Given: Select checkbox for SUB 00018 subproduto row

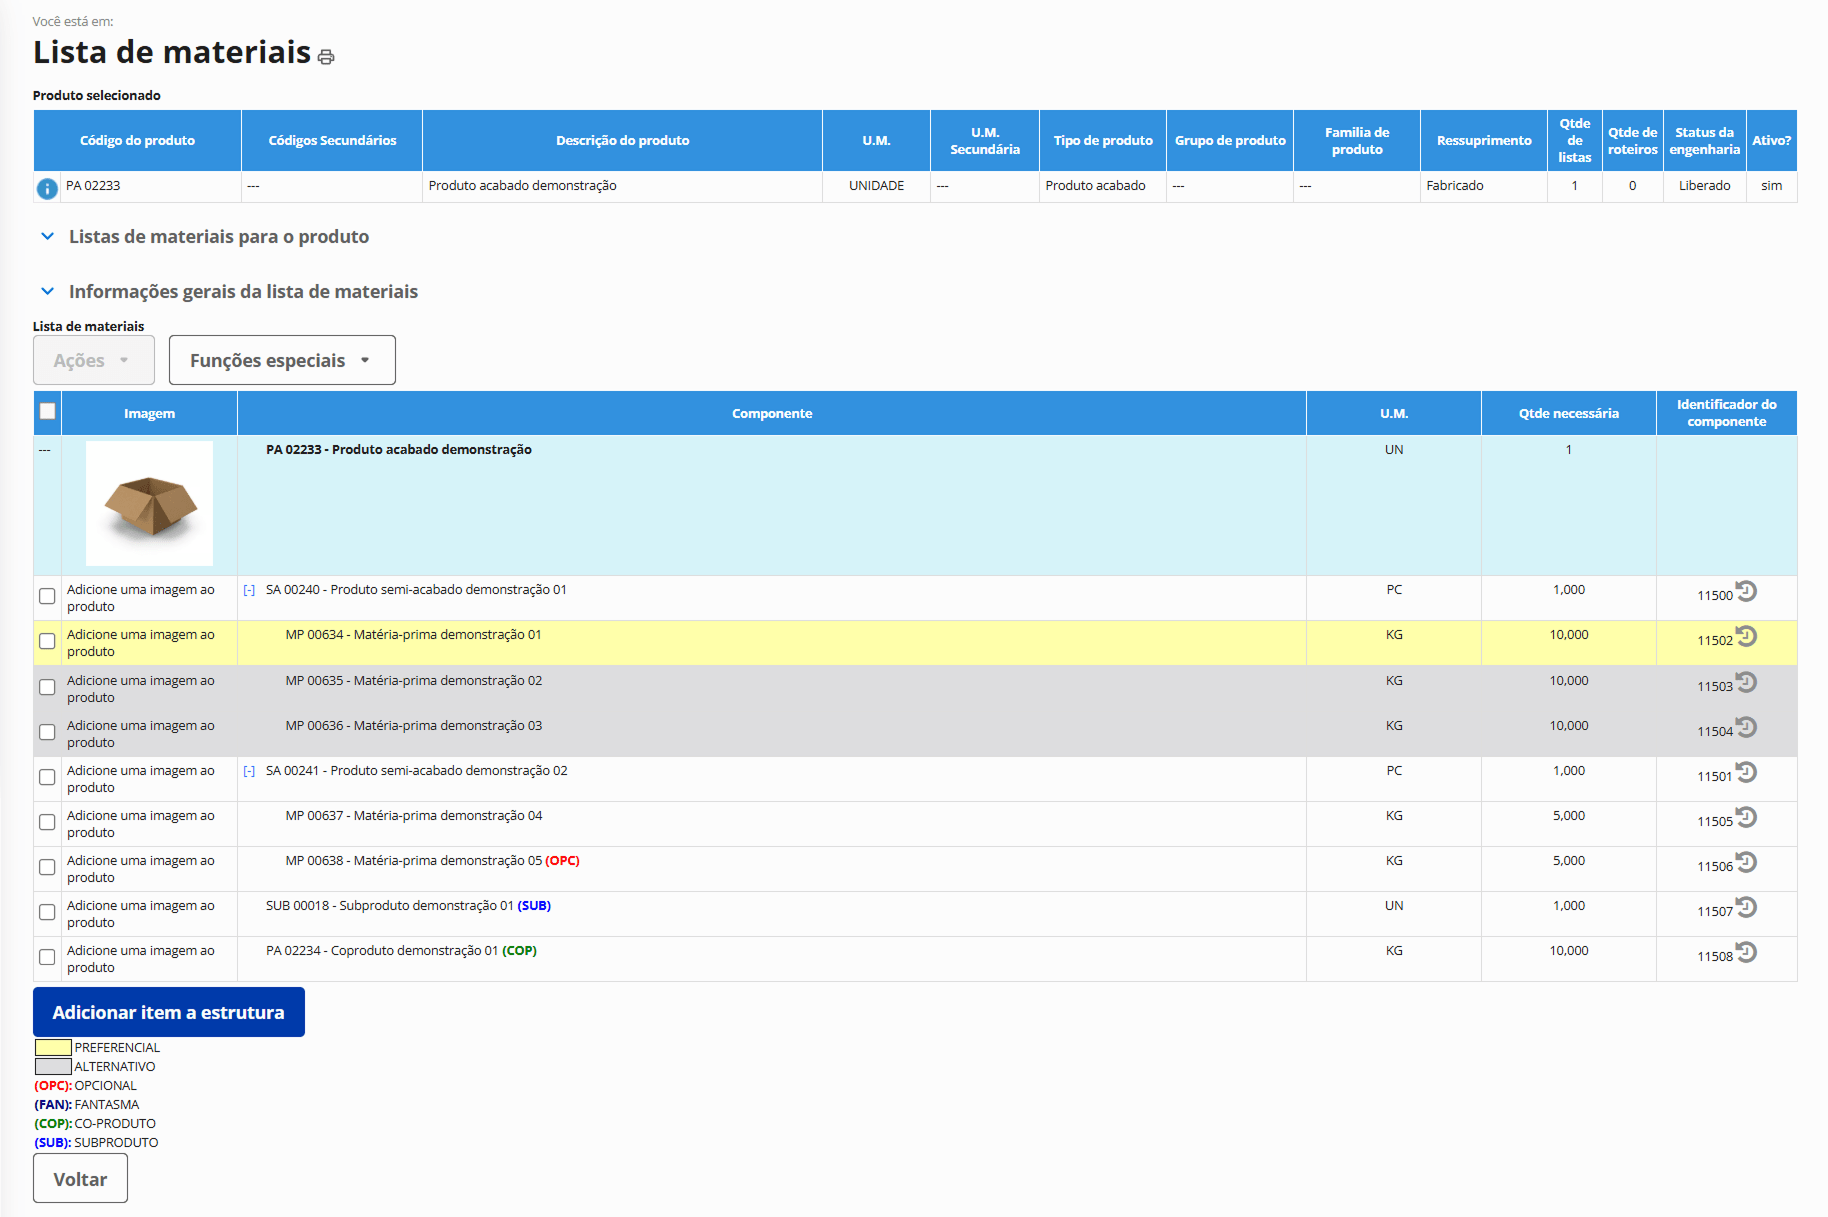Looking at the screenshot, I should 47,912.
